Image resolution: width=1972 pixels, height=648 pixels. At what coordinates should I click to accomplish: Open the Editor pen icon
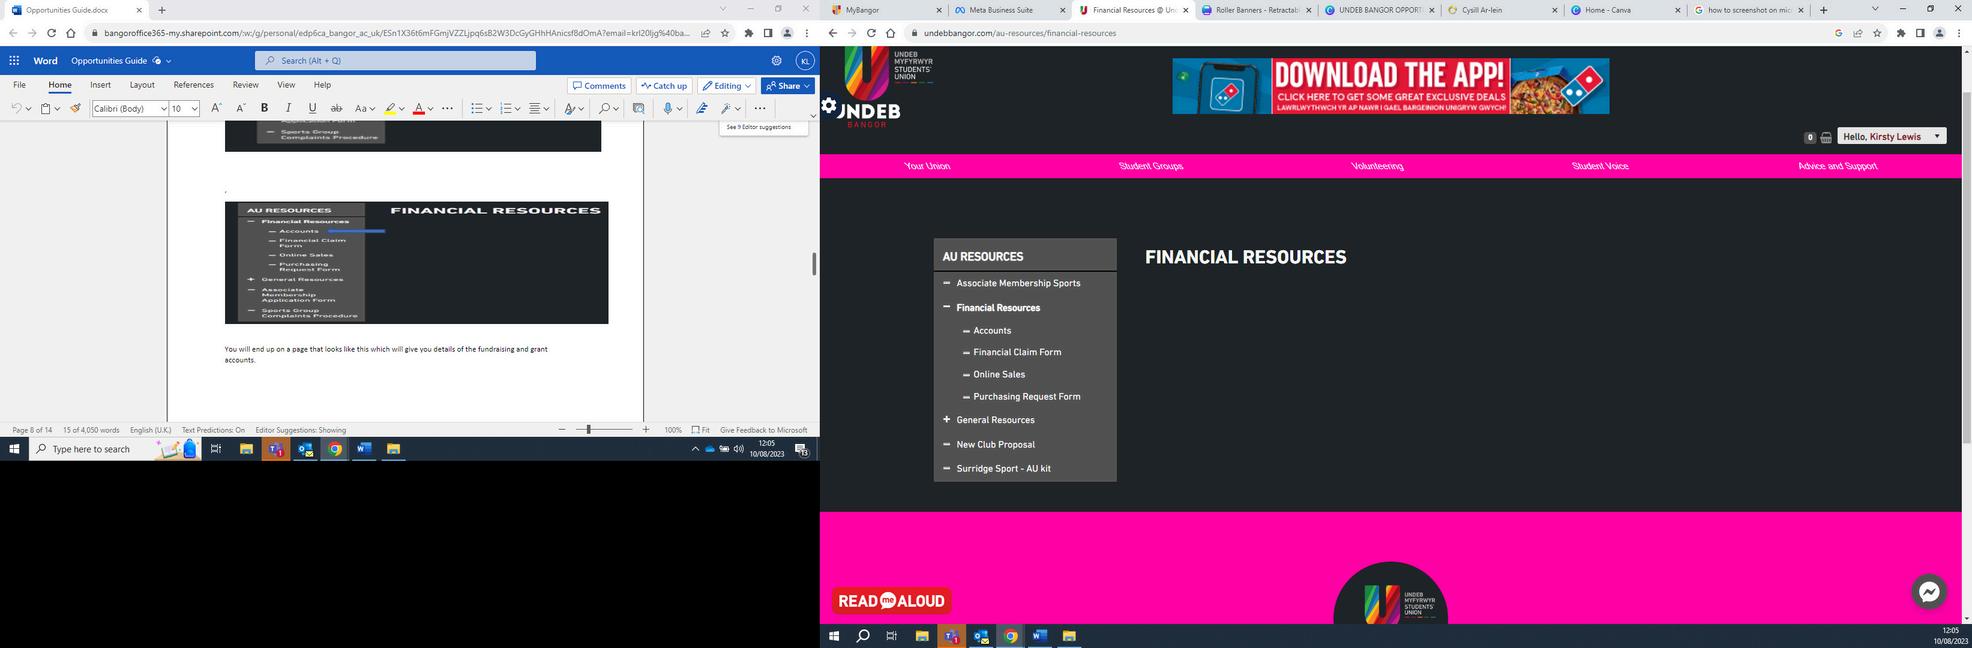[x=702, y=108]
